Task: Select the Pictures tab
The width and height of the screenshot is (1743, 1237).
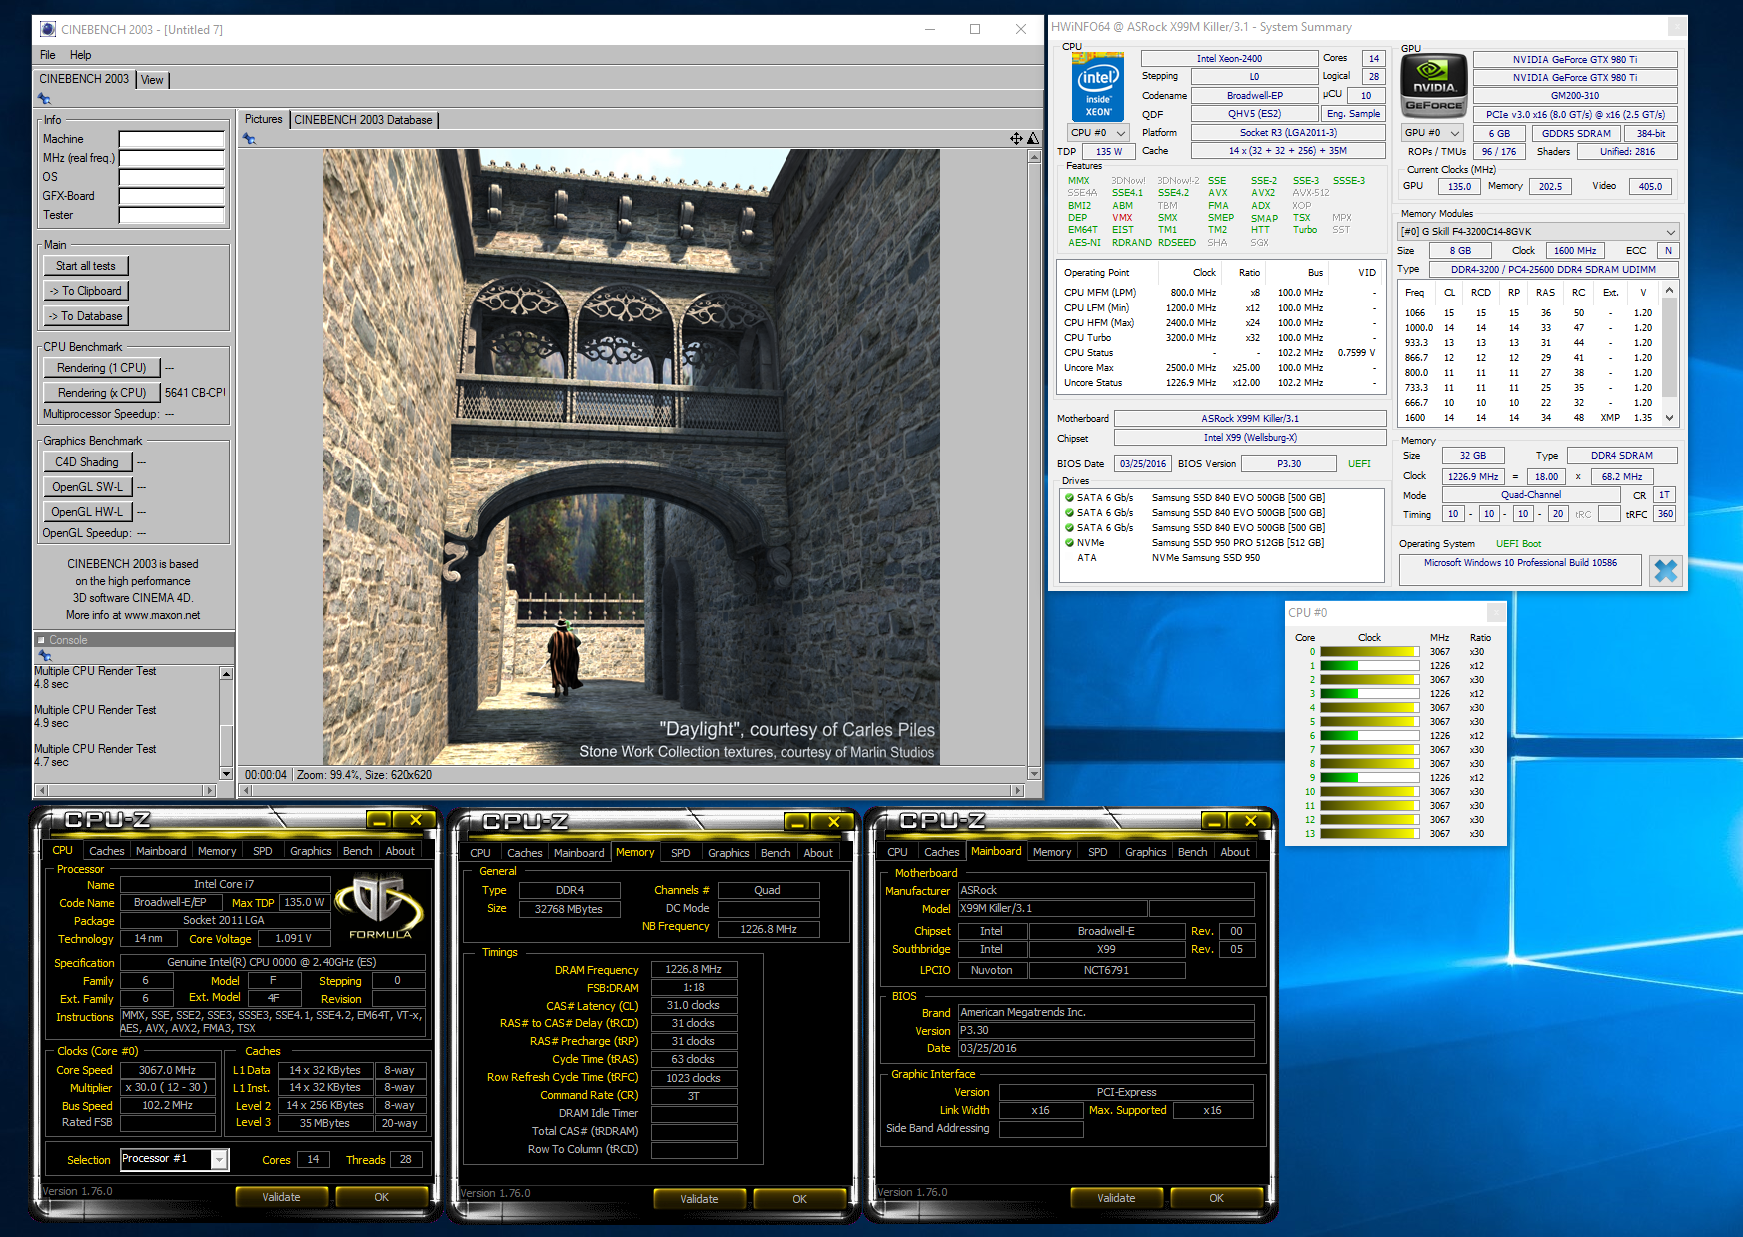Action: (264, 119)
